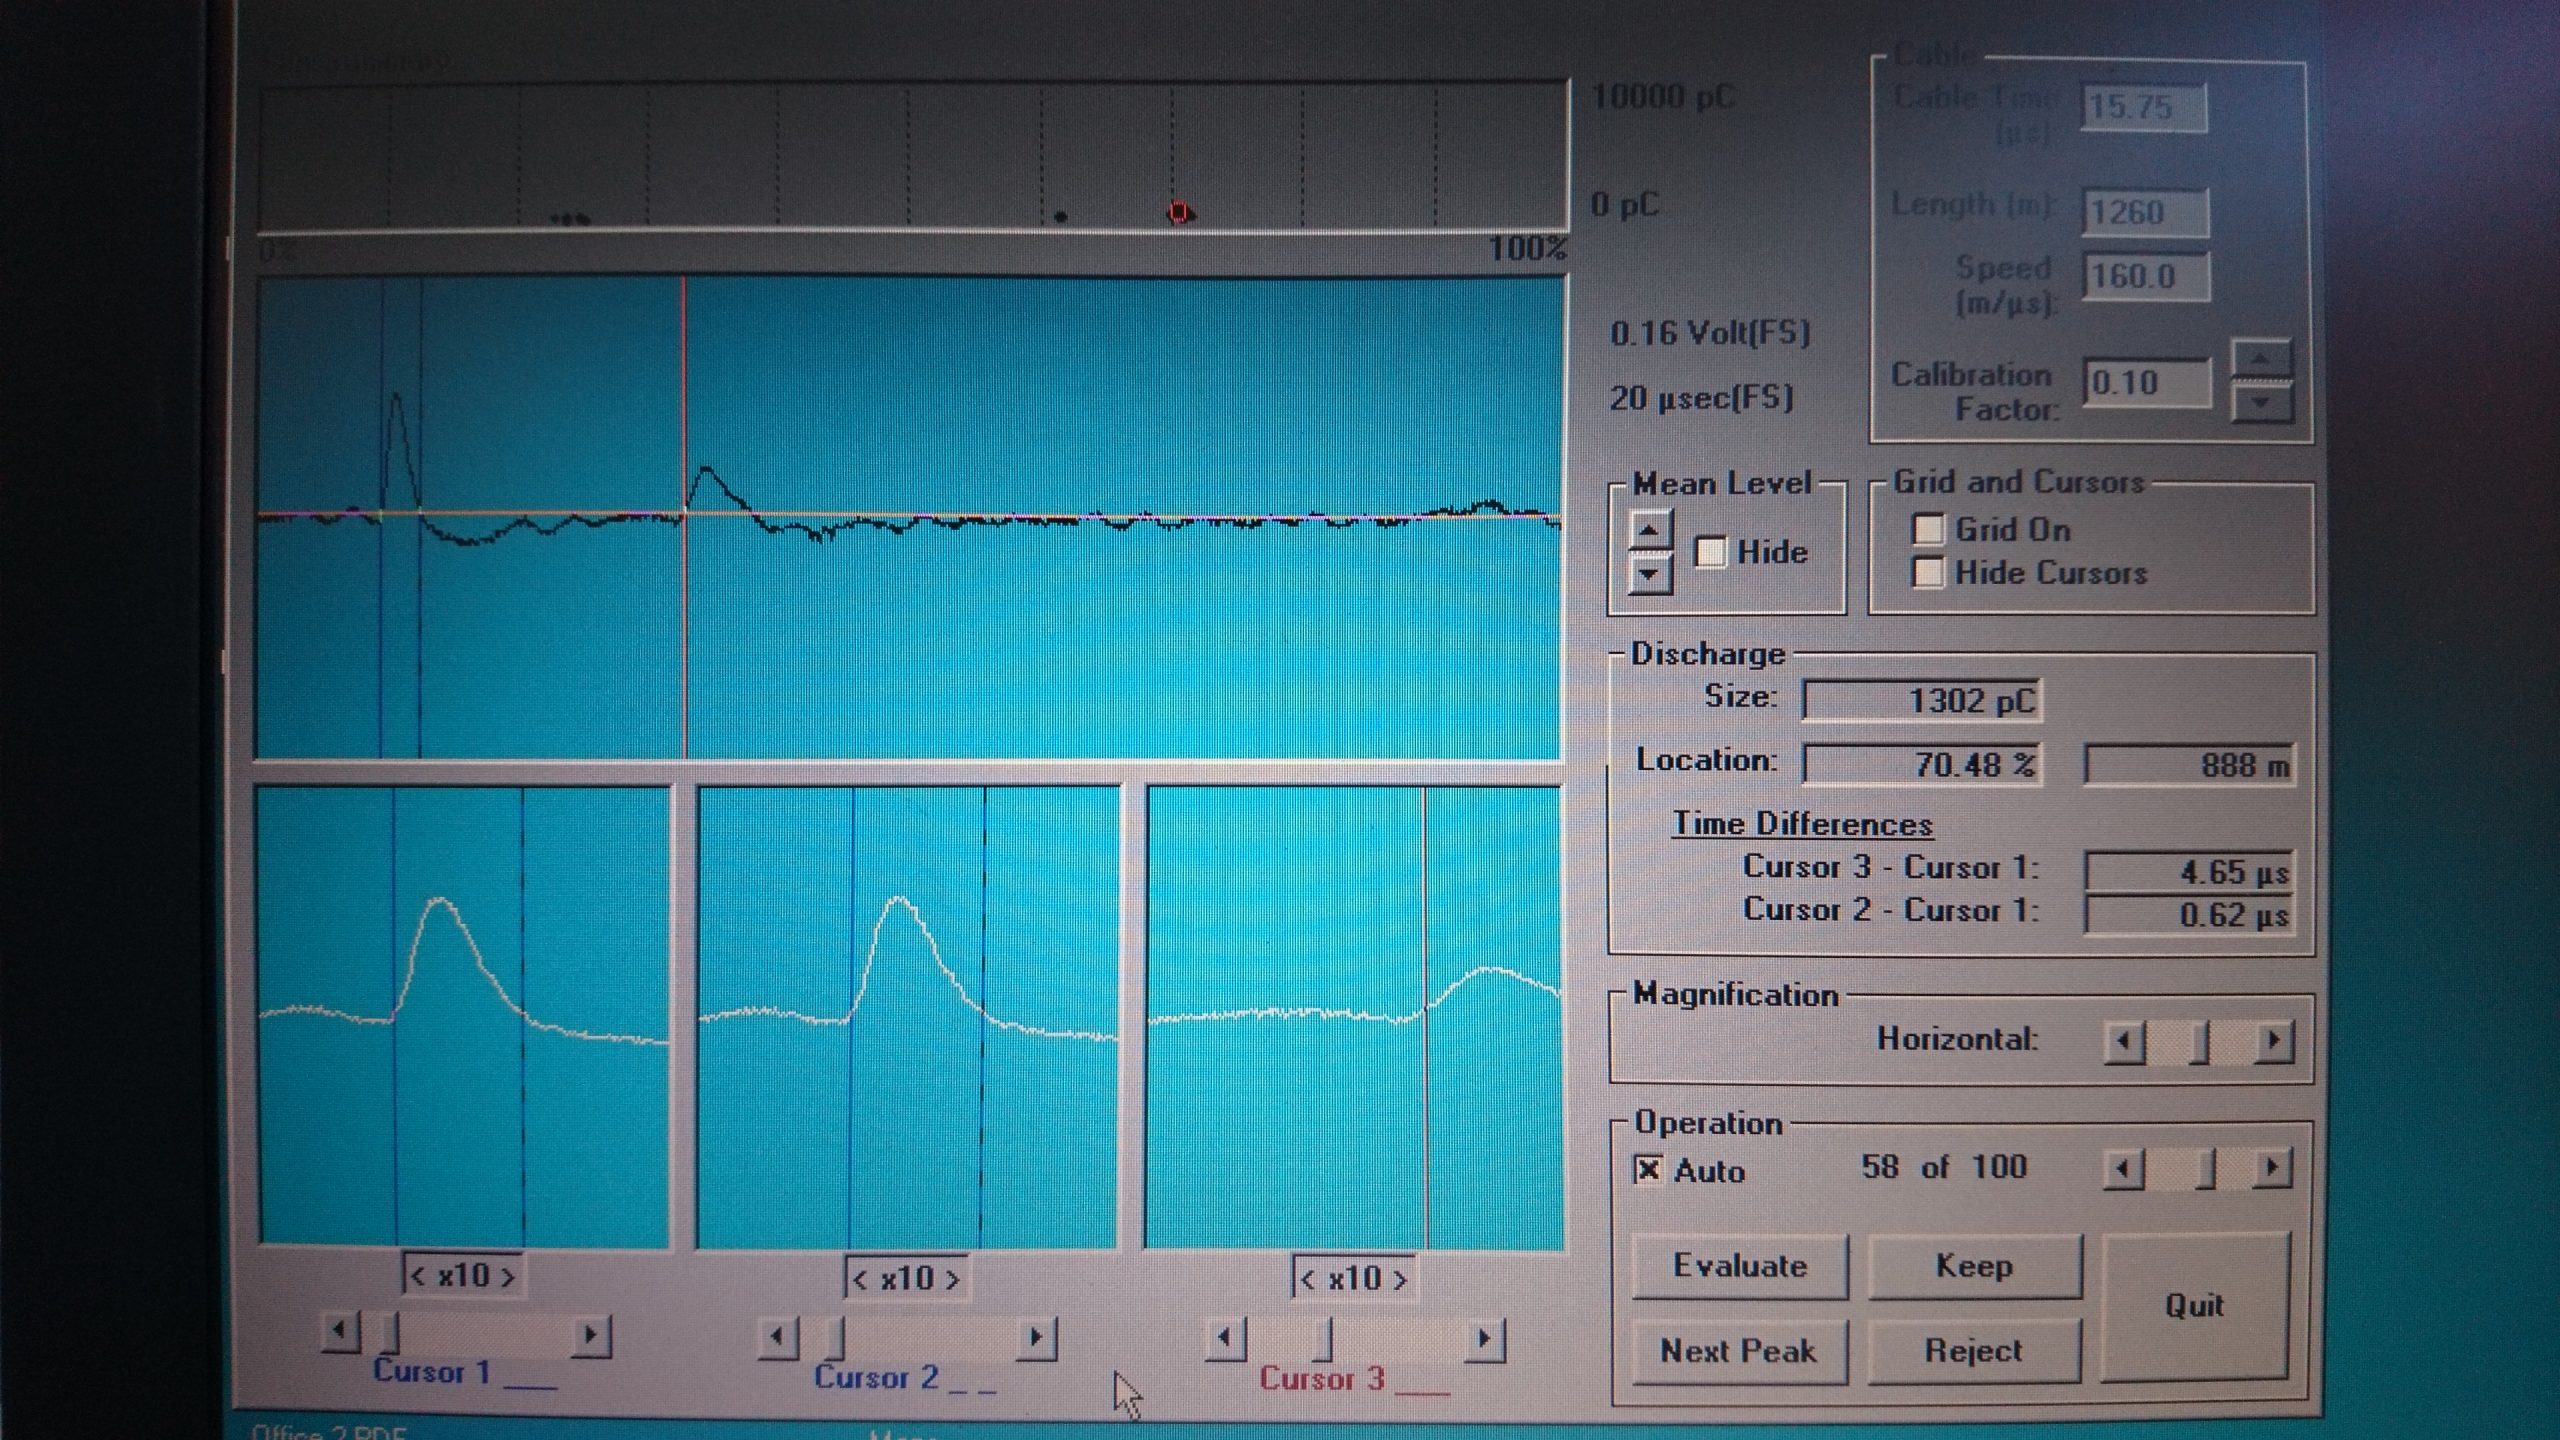Click the Location value 70.48 %
Screen dimensions: 2560x1440
pos(1922,765)
